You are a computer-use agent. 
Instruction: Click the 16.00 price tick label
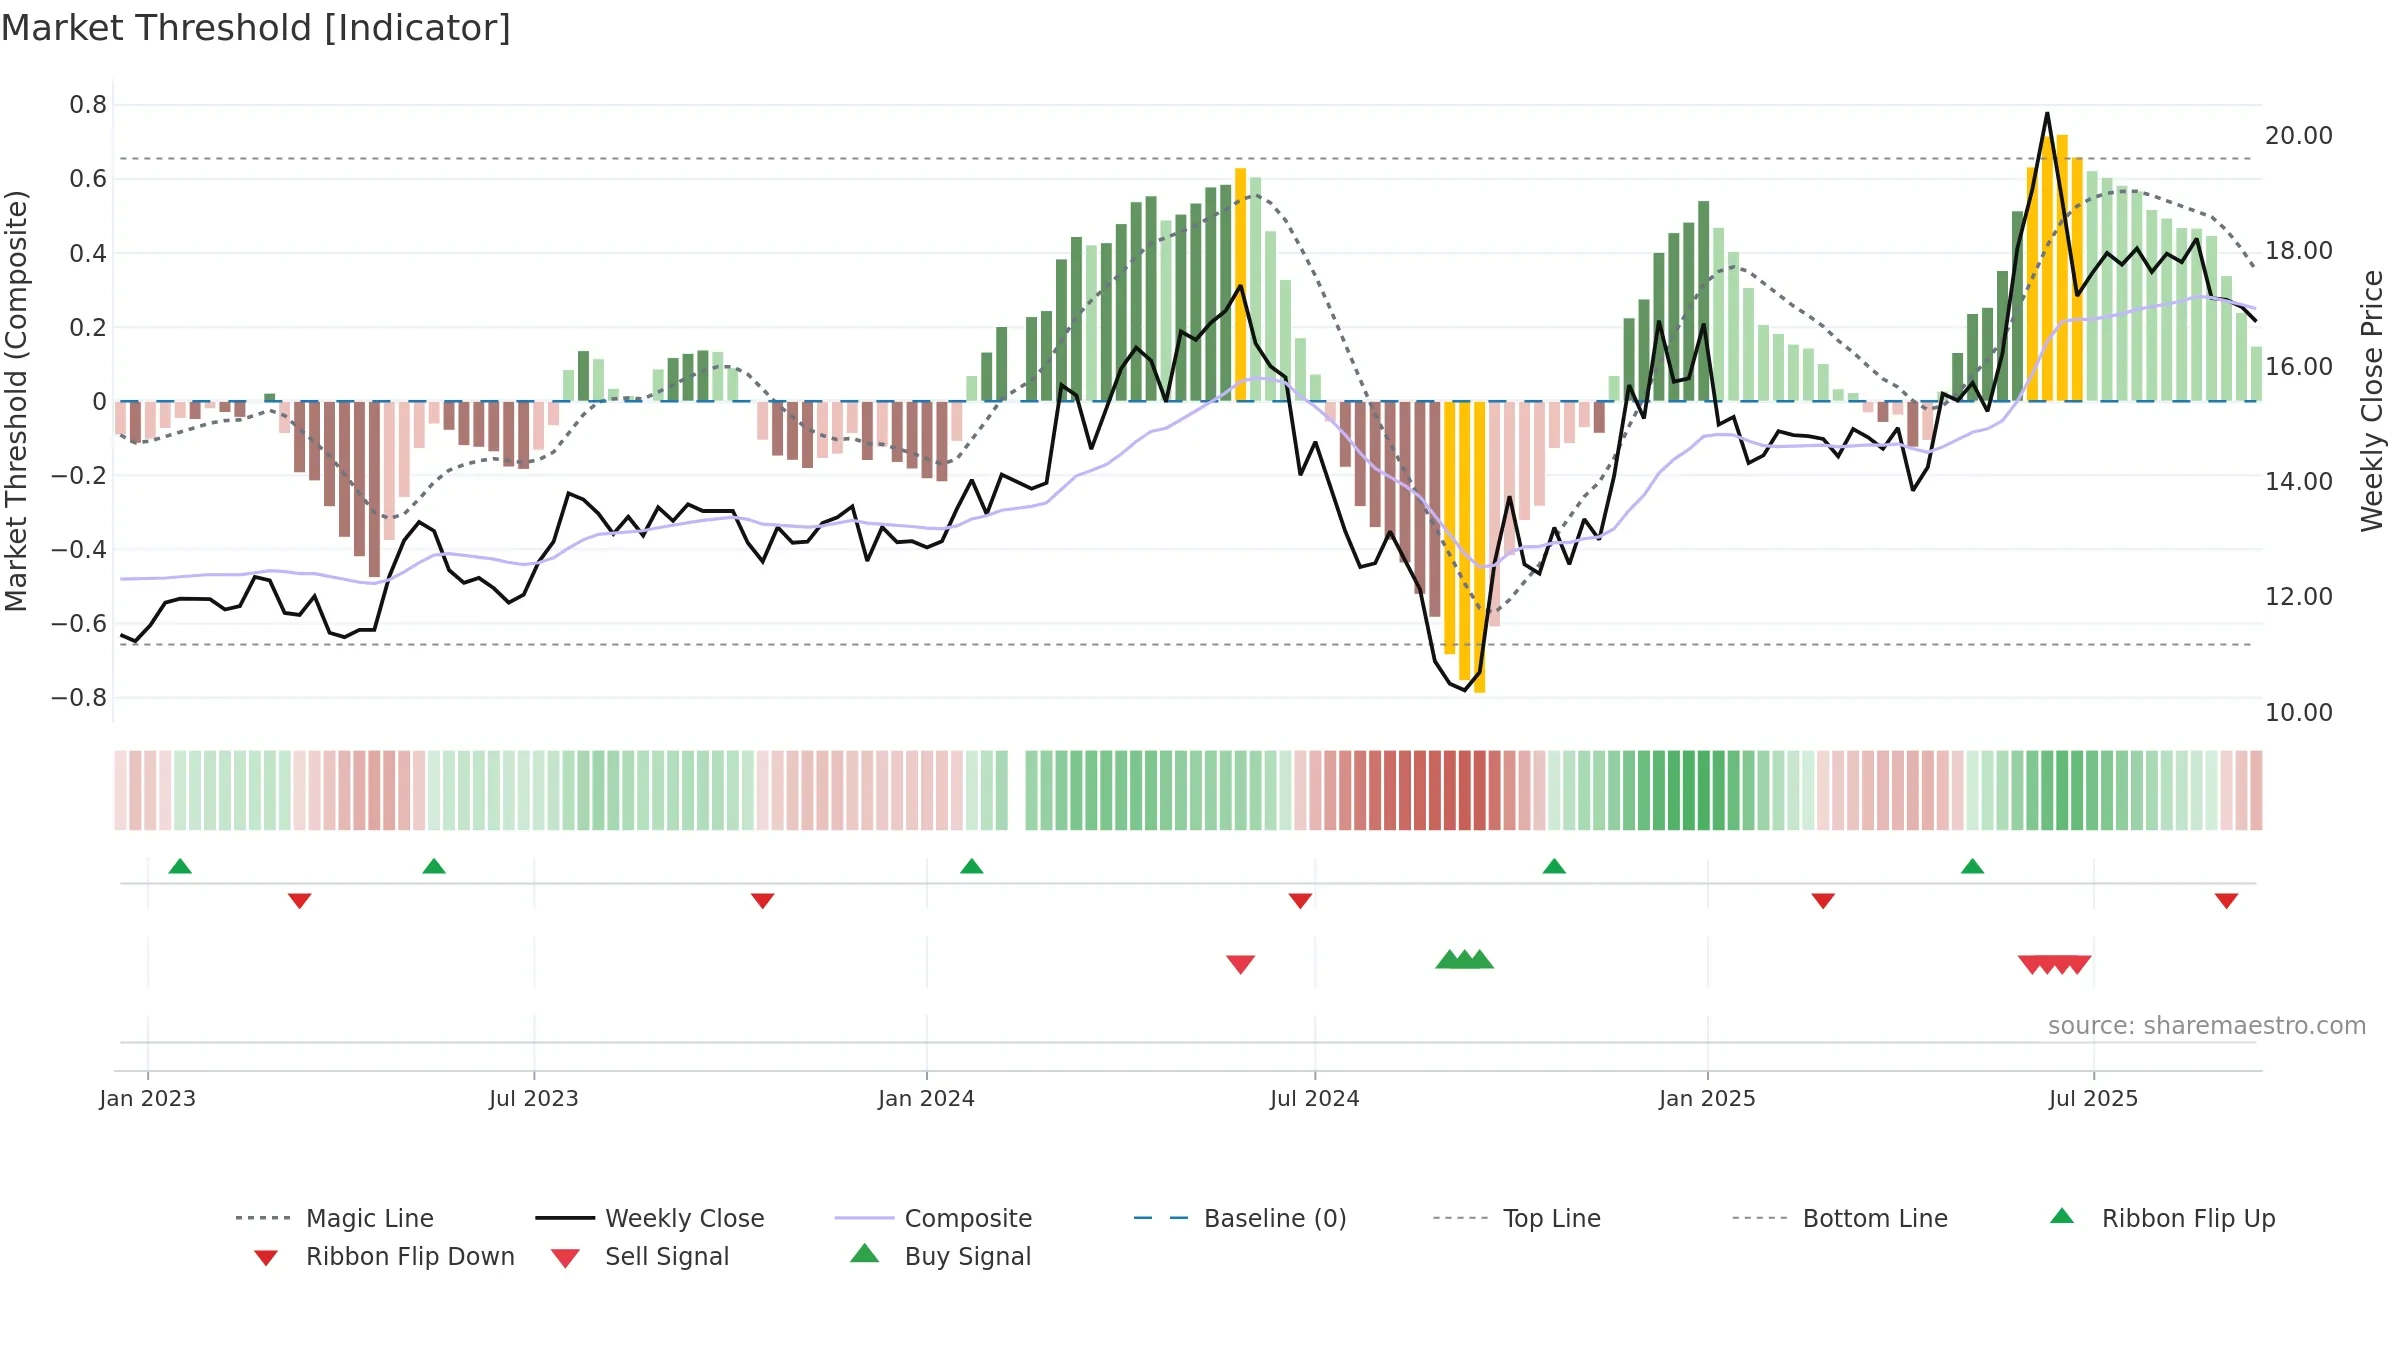[2299, 367]
